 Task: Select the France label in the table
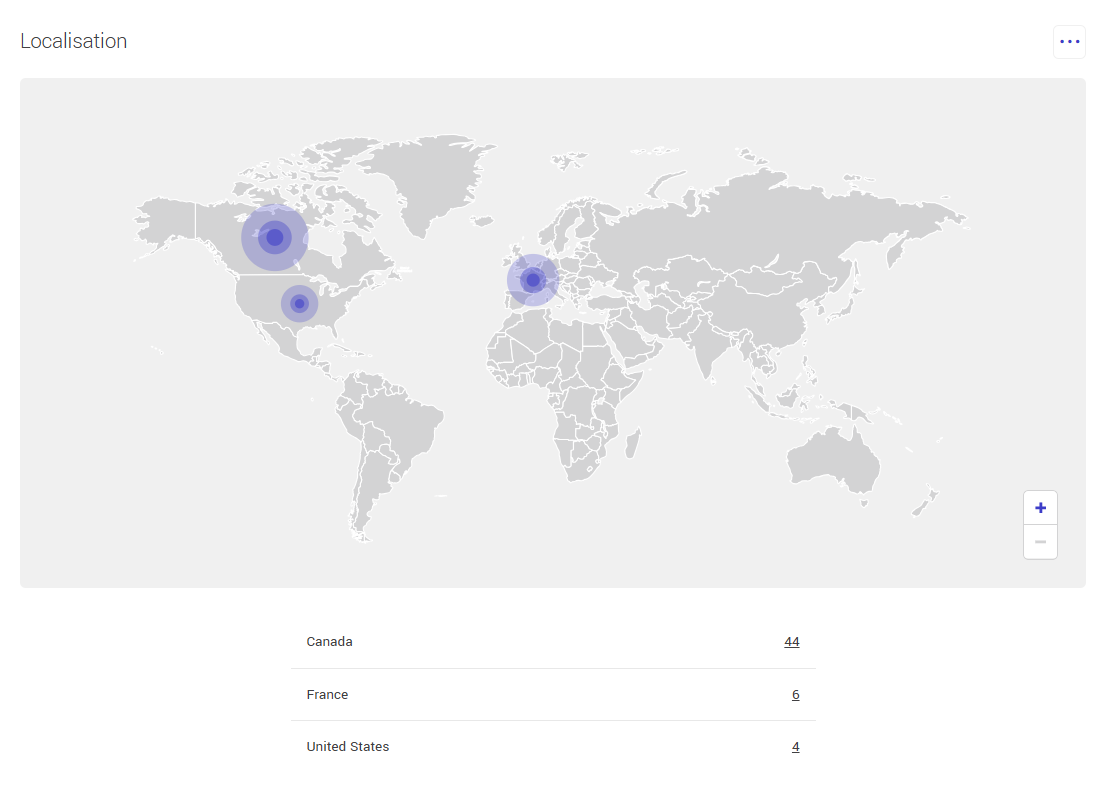coord(327,694)
